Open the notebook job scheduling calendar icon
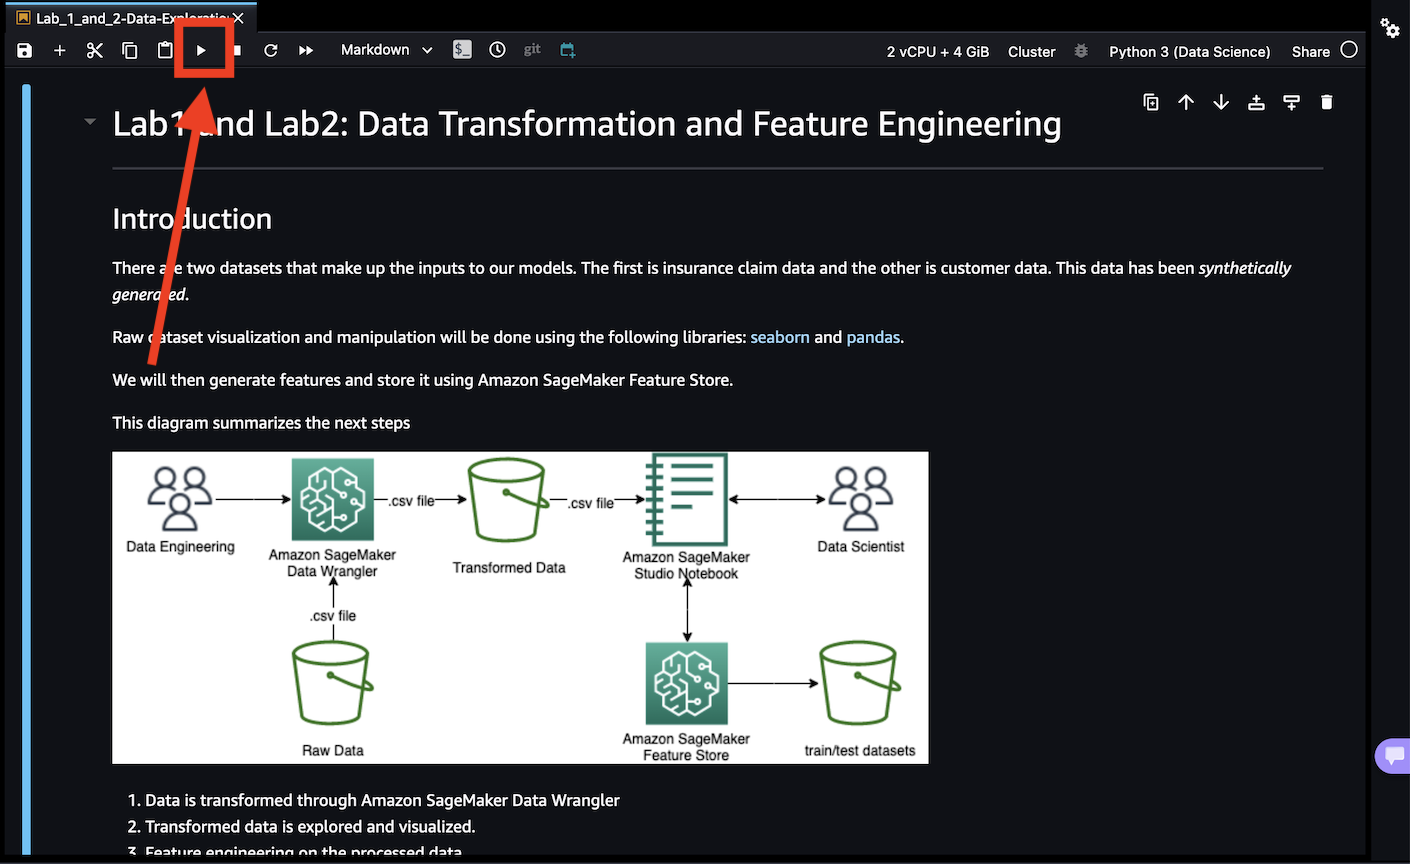This screenshot has height=864, width=1410. [x=568, y=50]
